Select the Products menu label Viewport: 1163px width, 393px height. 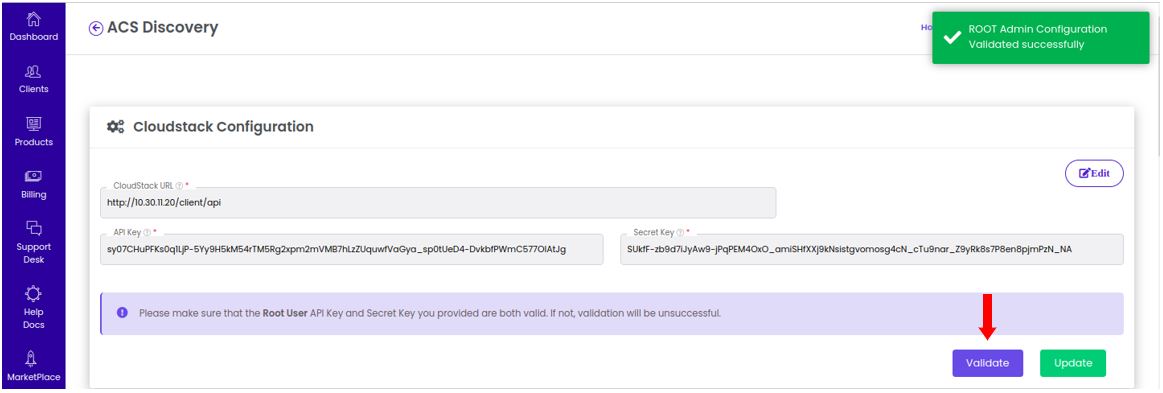click(x=33, y=142)
